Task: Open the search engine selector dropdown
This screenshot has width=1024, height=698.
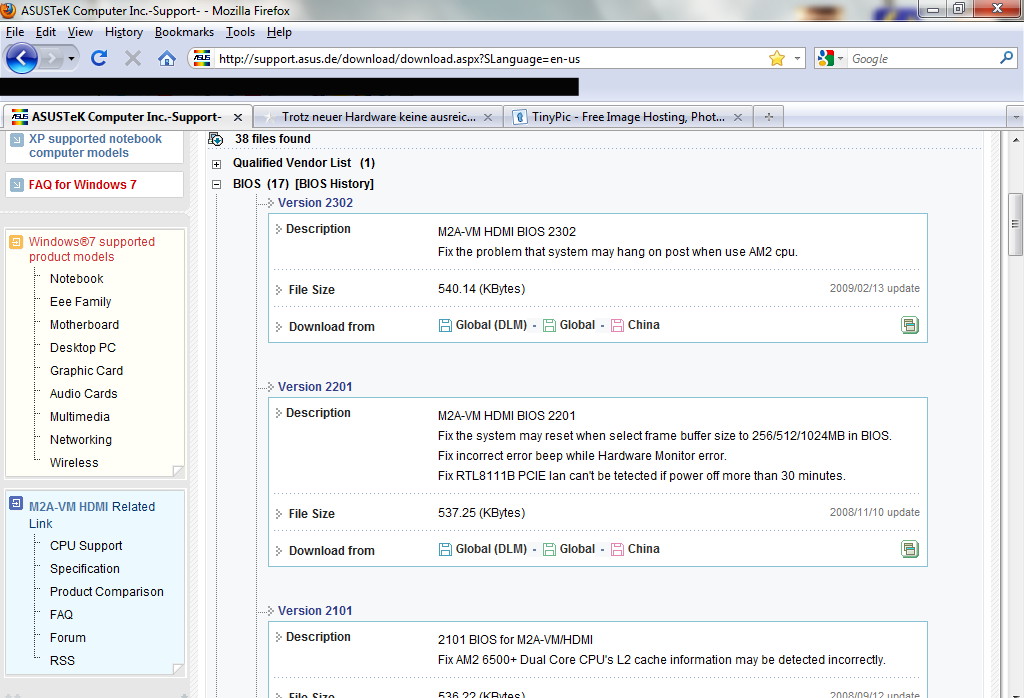Action: point(840,59)
